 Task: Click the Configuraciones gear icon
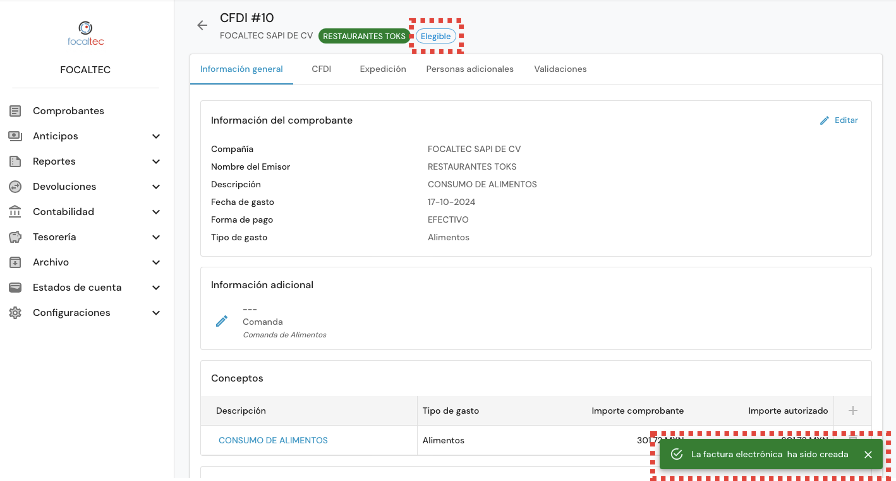15,312
